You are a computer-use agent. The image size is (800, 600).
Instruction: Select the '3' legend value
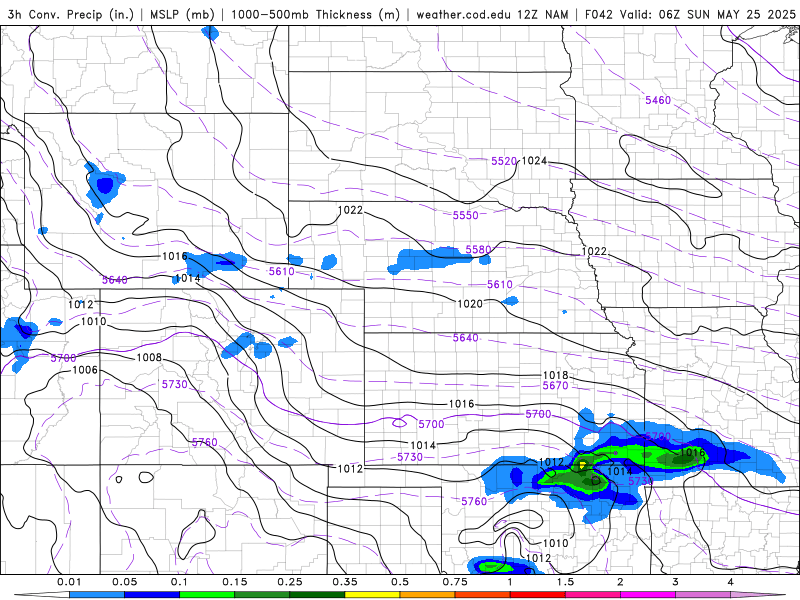click(x=676, y=582)
